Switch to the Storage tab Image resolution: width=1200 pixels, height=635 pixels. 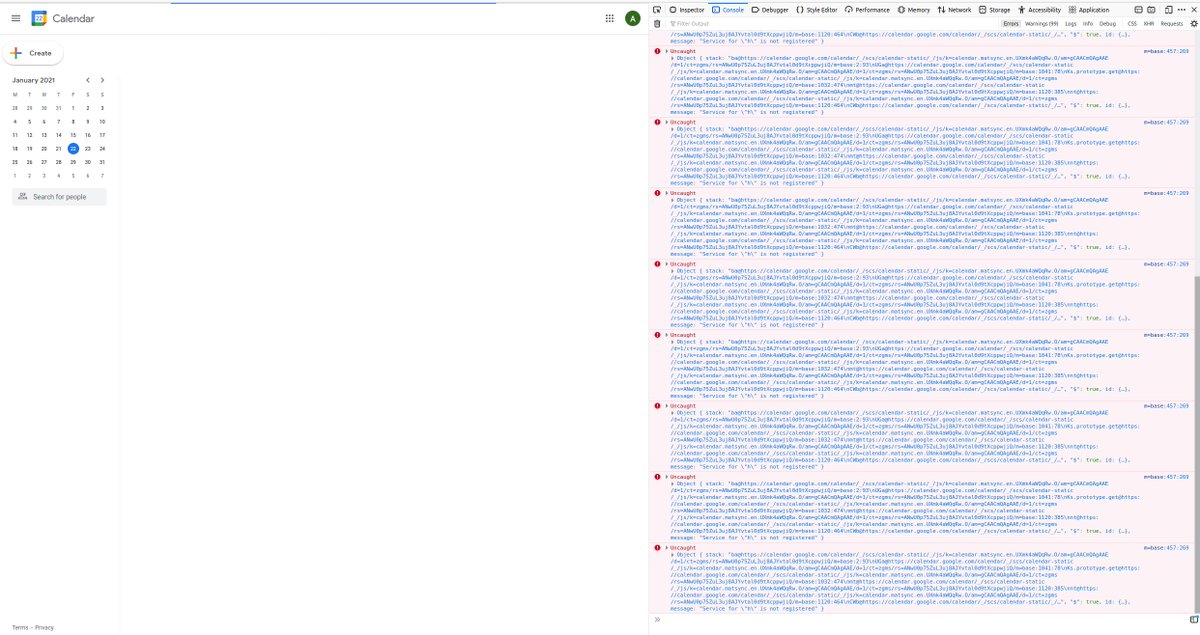click(x=994, y=9)
